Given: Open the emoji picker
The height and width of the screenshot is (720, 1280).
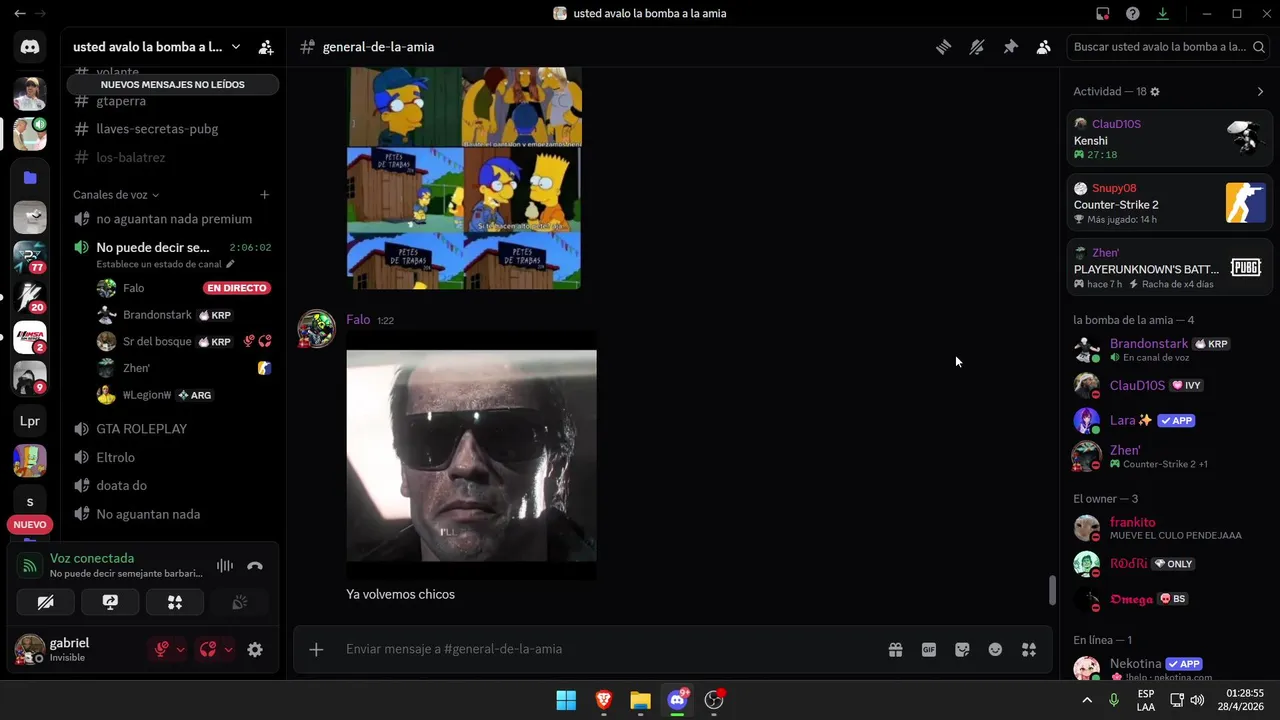Looking at the screenshot, I should 995,650.
